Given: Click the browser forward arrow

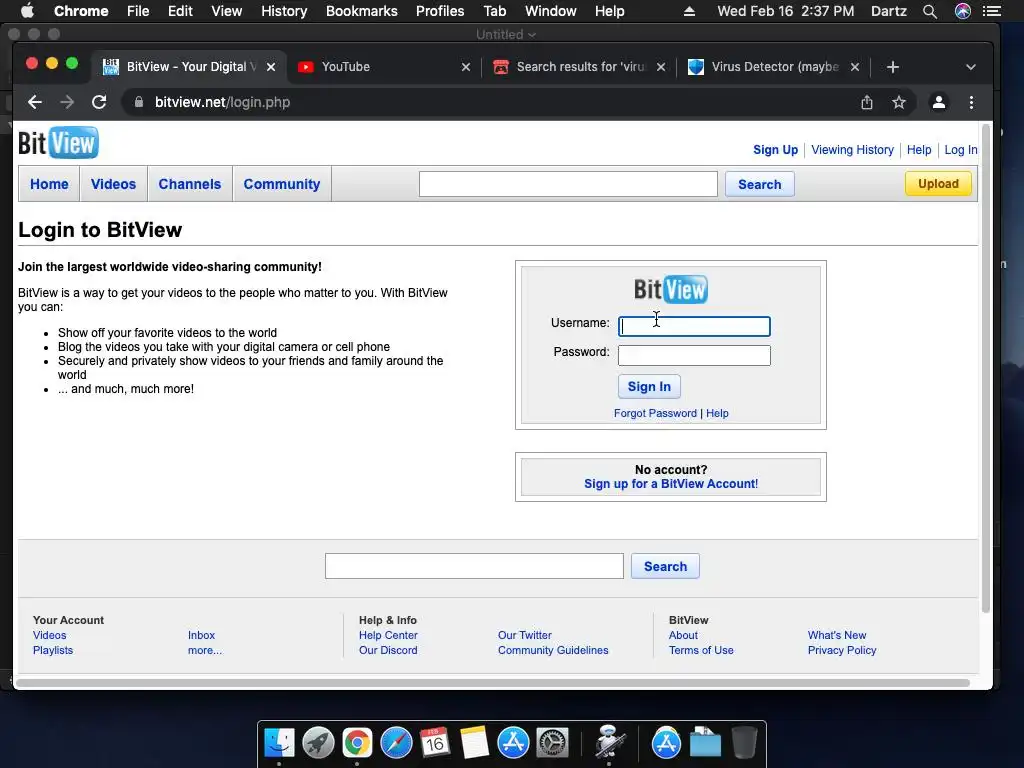Looking at the screenshot, I should coord(67,102).
